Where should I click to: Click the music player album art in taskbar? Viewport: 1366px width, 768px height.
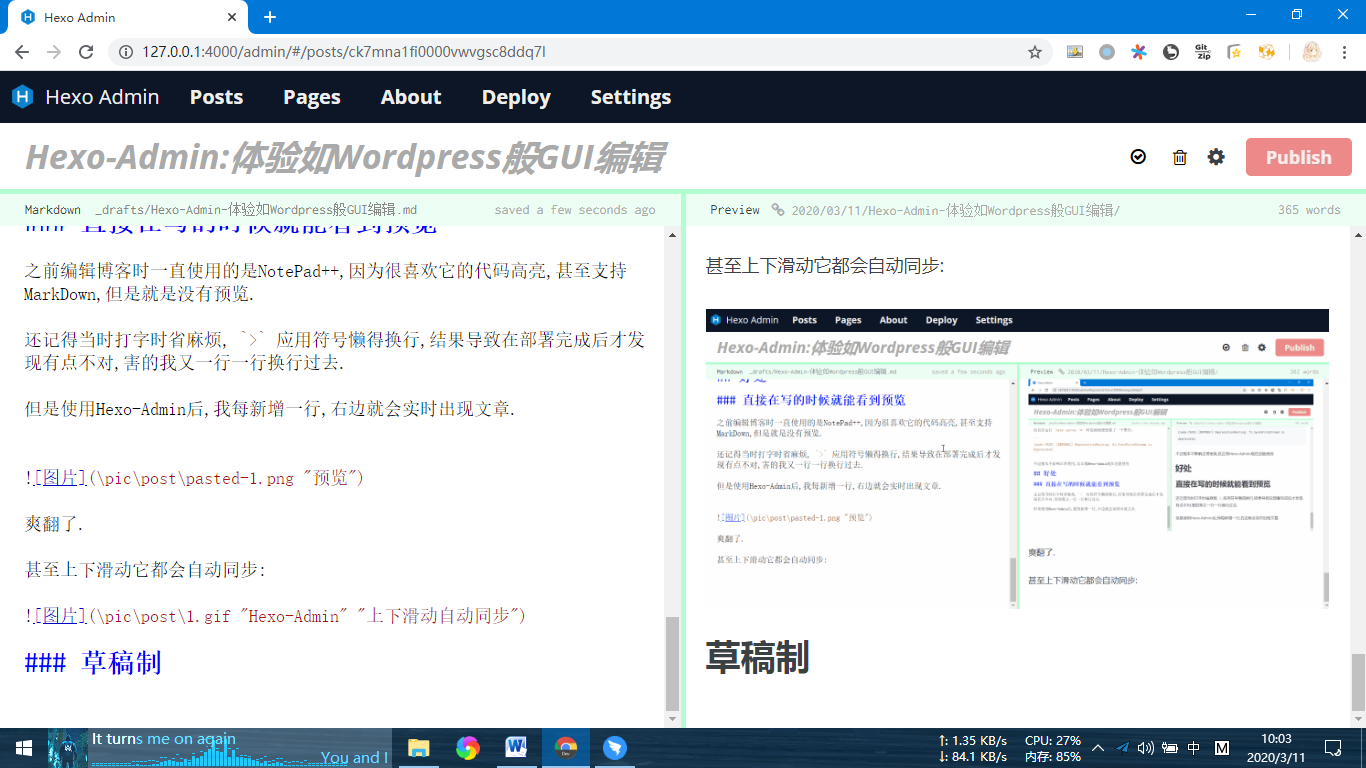[x=68, y=748]
